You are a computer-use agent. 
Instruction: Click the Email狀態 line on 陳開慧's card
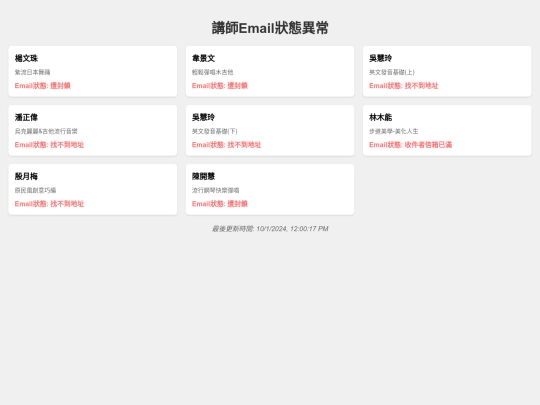click(220, 204)
